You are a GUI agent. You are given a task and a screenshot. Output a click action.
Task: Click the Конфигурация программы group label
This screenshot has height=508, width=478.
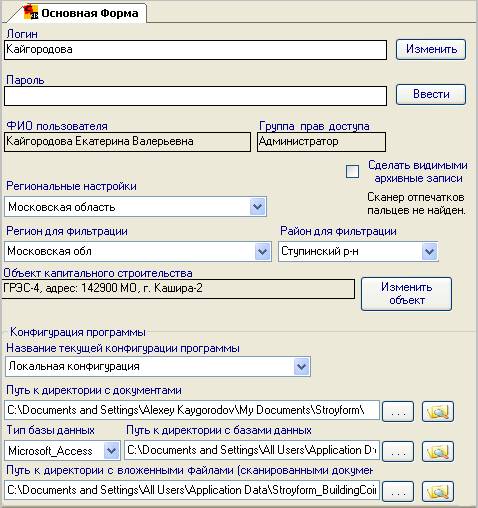78,332
